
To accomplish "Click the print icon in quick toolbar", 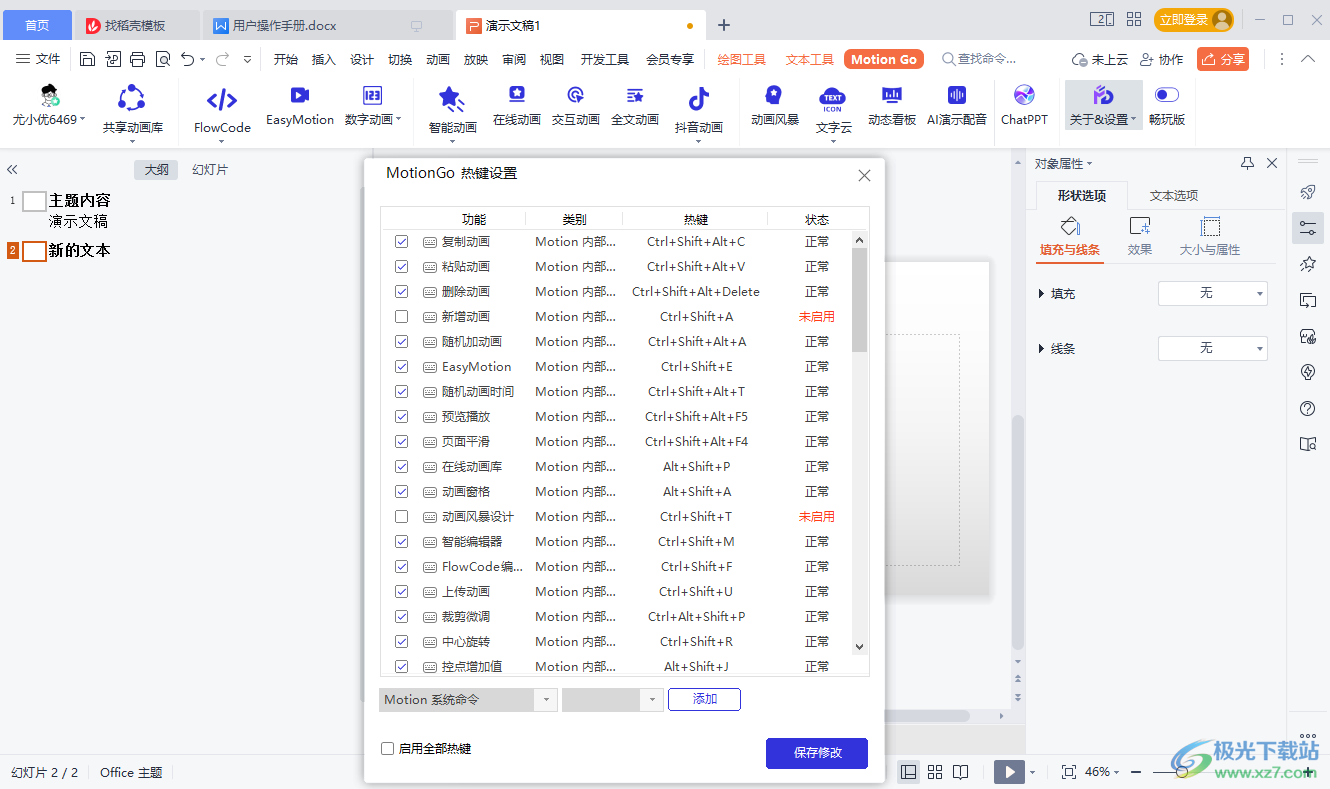I will (137, 59).
